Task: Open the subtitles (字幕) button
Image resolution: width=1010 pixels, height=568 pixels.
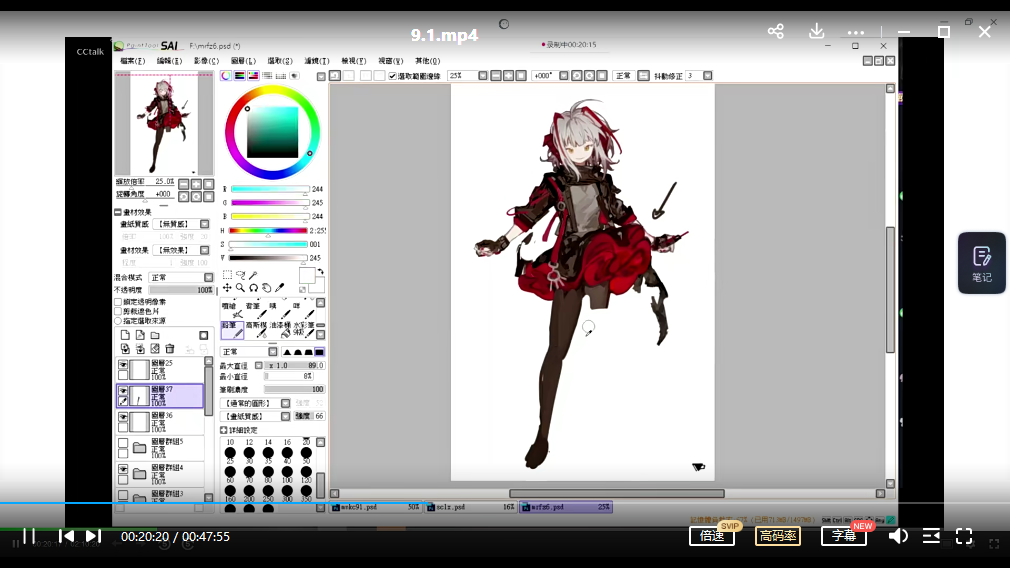Action: click(x=844, y=536)
